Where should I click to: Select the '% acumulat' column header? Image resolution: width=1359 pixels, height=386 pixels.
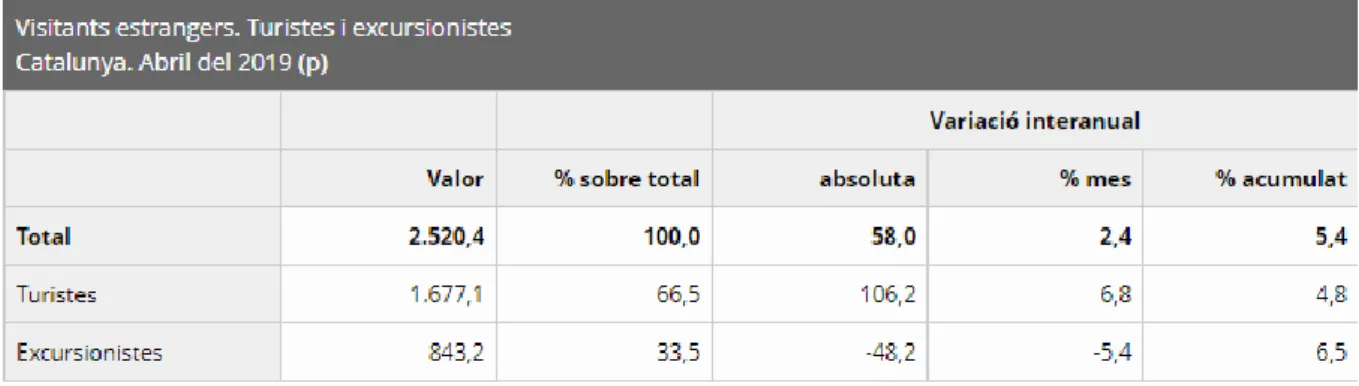(1299, 180)
